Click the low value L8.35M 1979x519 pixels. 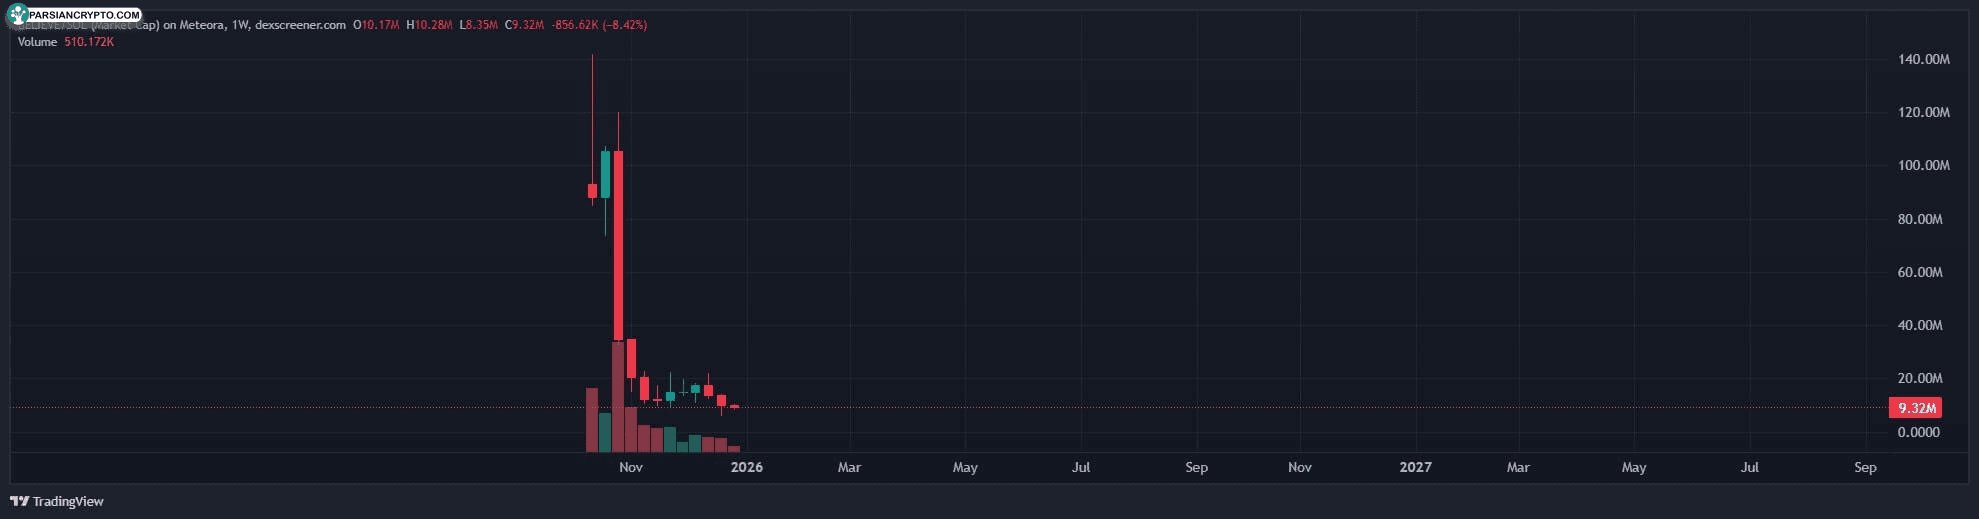(x=479, y=25)
